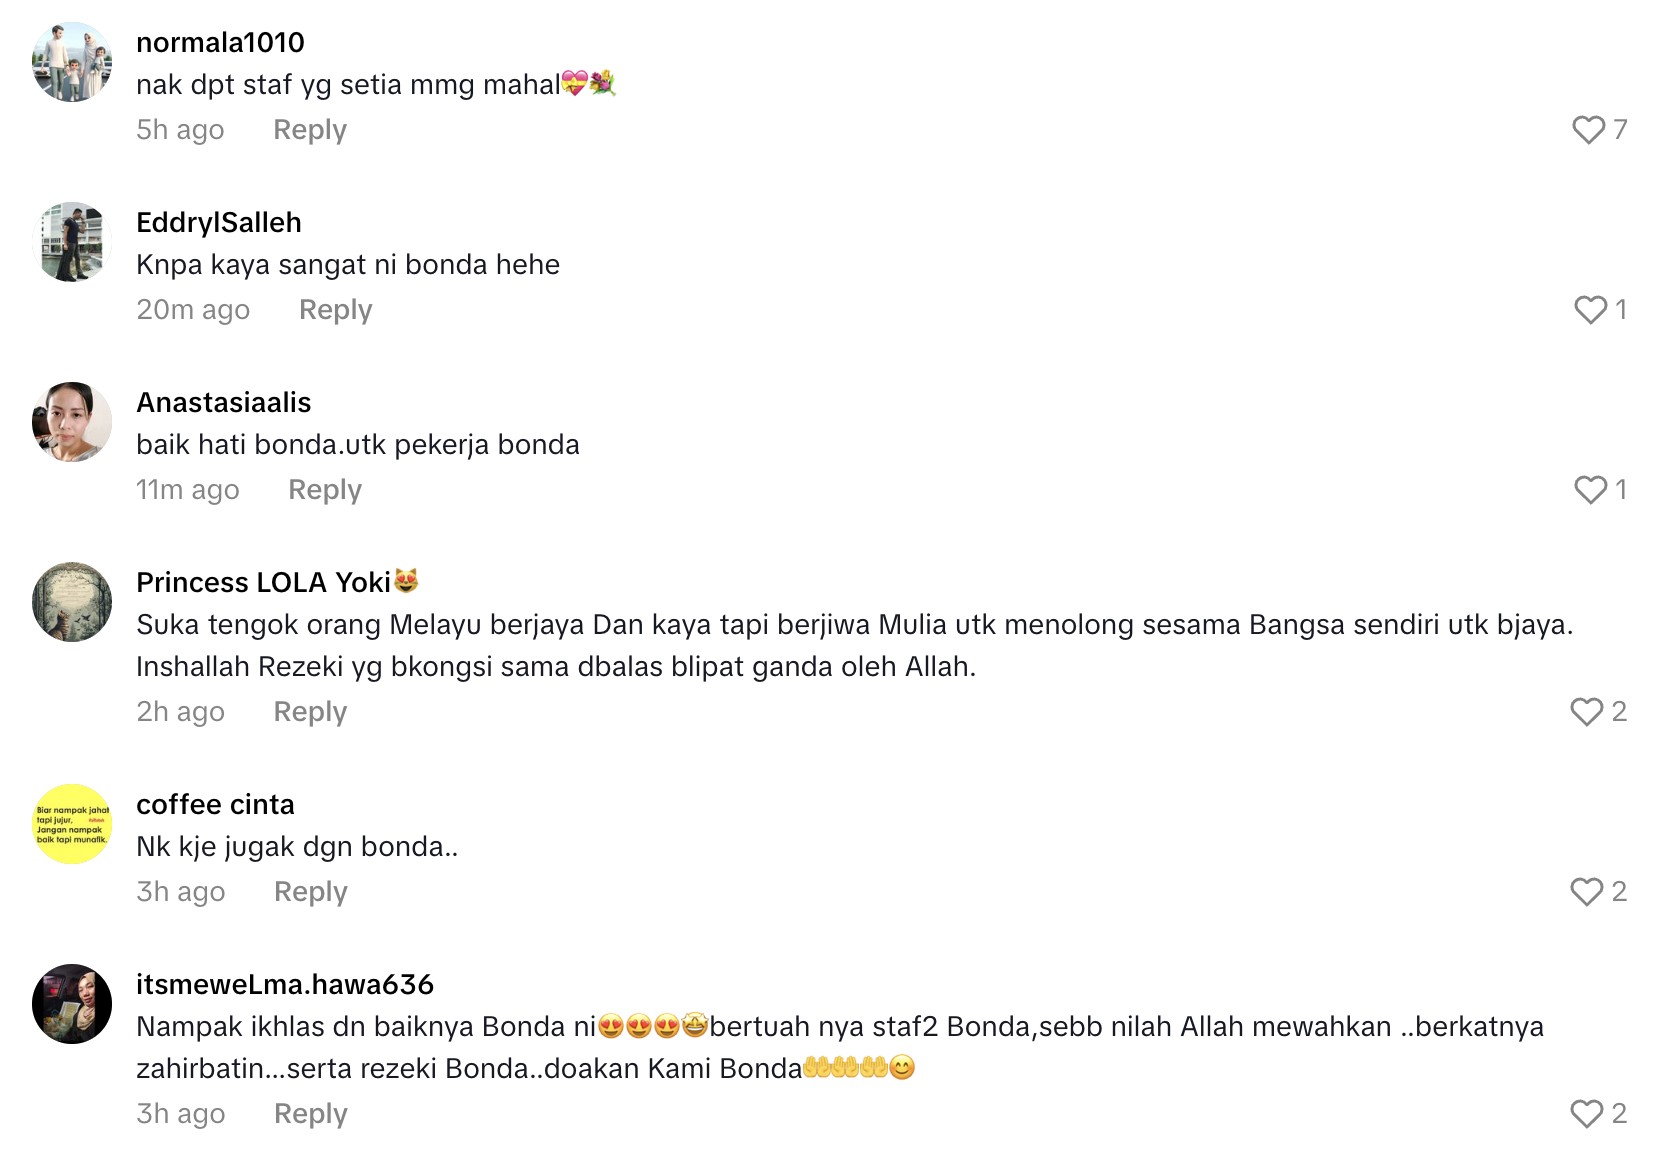Screen dimensions: 1660x1174
Task: View itsmeweLma.hawa636's profile avatar
Action: click(x=72, y=1004)
